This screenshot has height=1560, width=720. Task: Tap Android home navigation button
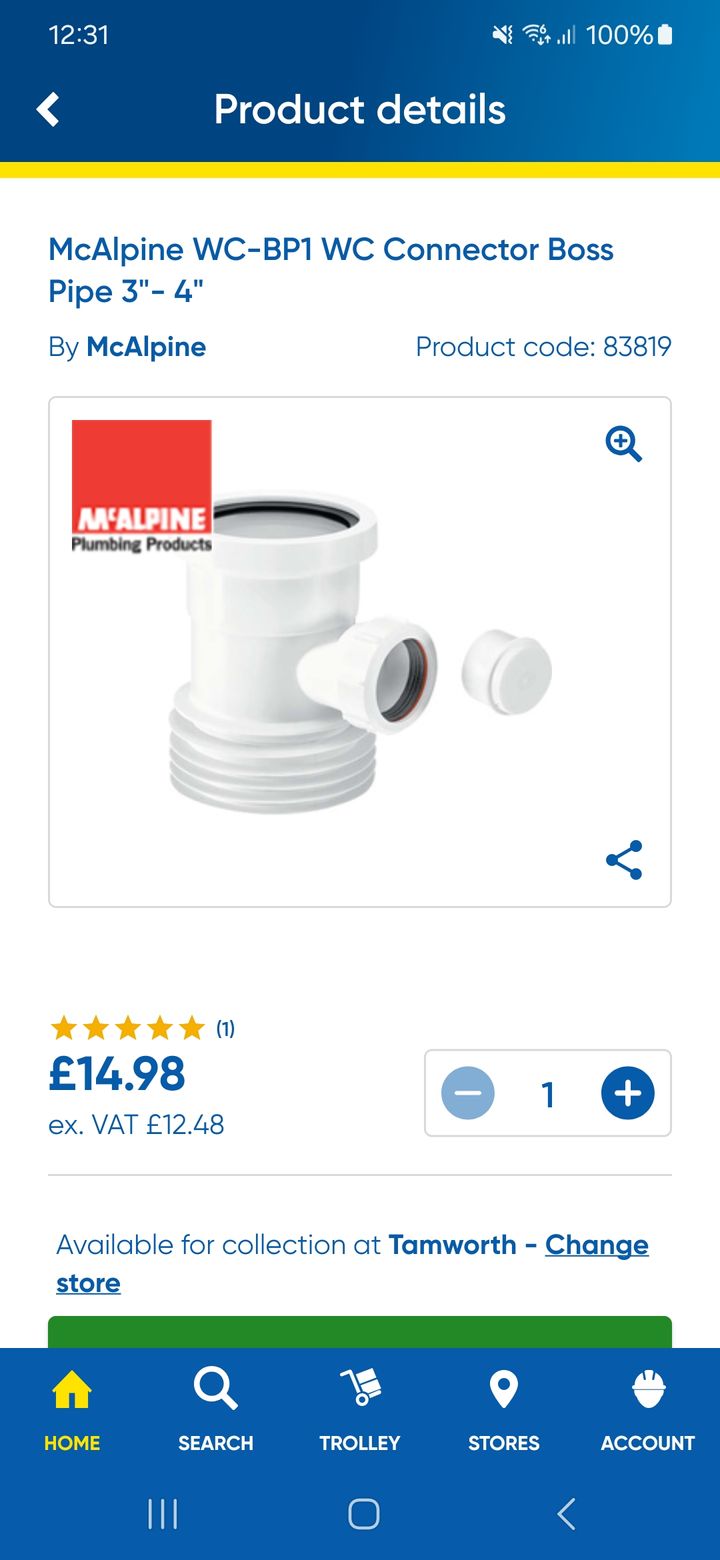(363, 1514)
